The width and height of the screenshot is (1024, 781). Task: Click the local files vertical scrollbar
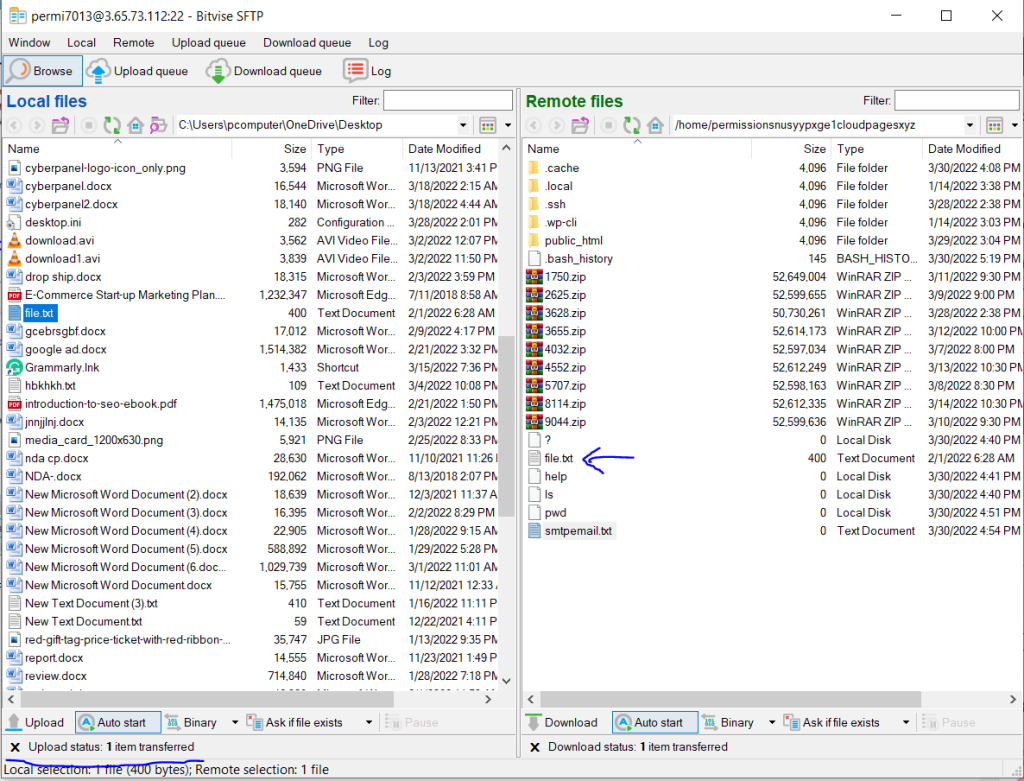506,428
